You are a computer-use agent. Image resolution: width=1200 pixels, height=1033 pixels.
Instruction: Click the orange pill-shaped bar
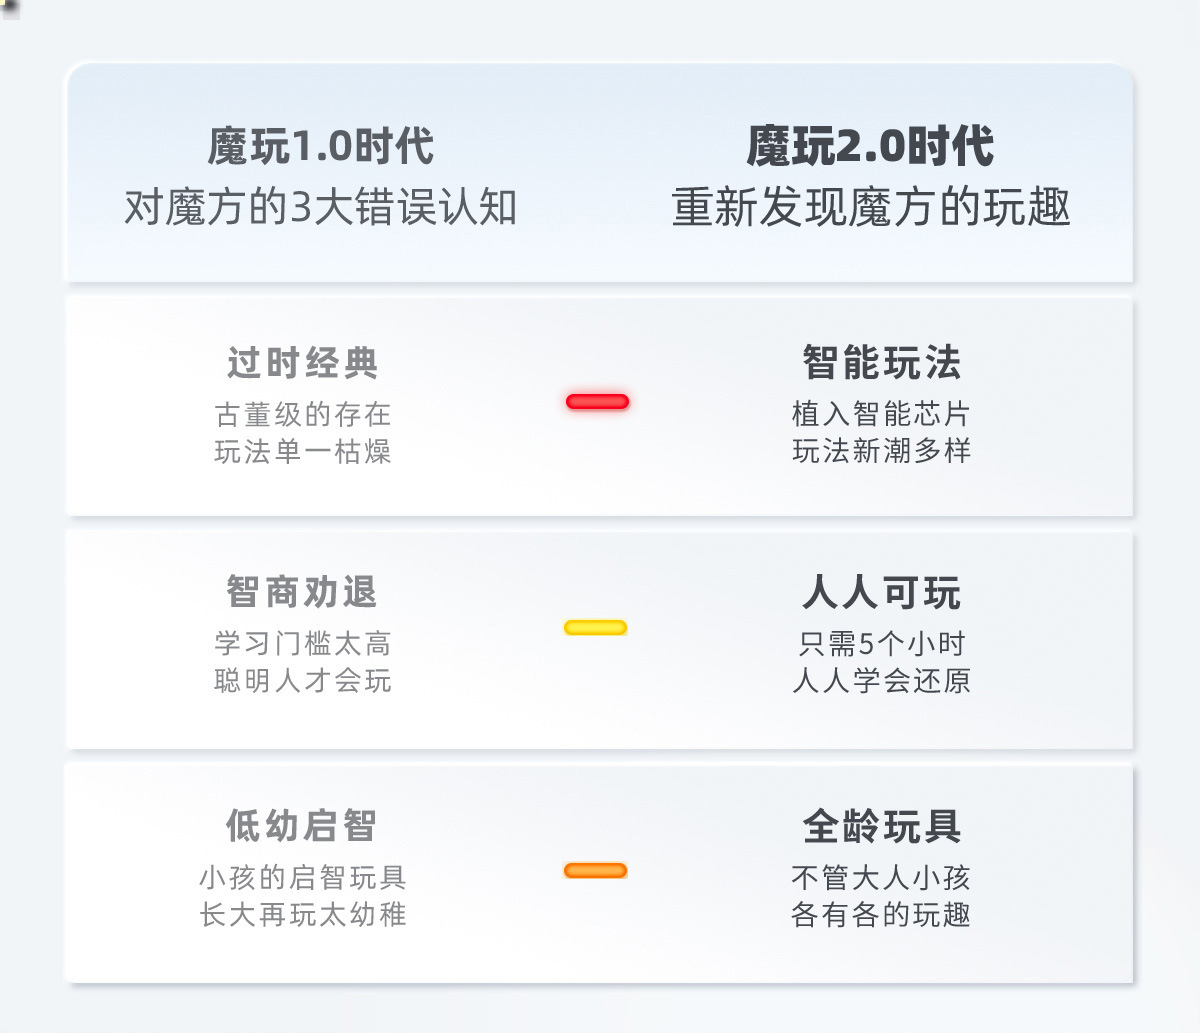[x=595, y=871]
